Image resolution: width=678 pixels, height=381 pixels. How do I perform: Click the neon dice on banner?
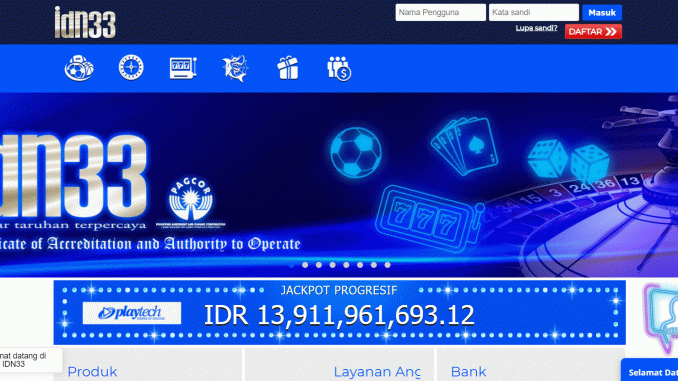coord(569,161)
